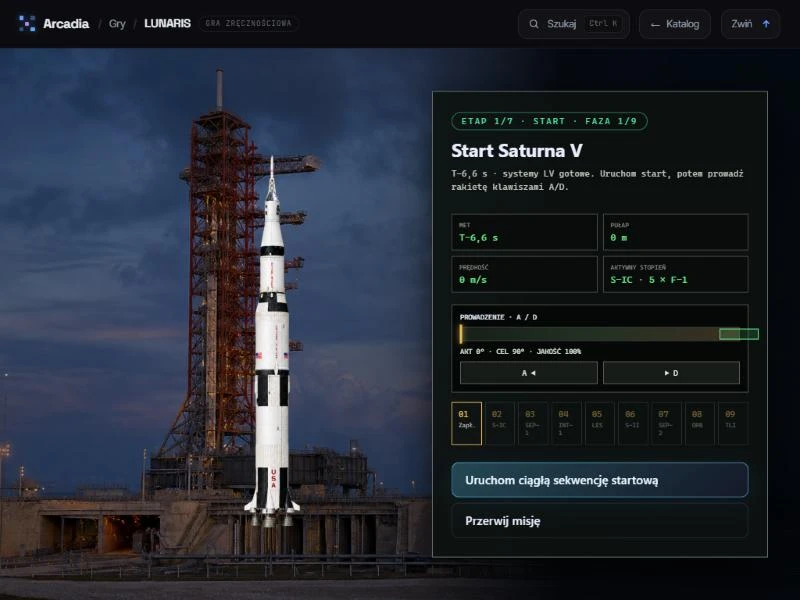The image size is (800, 600).
Task: Click the Saturn V rocket image
Action: click(x=272, y=342)
